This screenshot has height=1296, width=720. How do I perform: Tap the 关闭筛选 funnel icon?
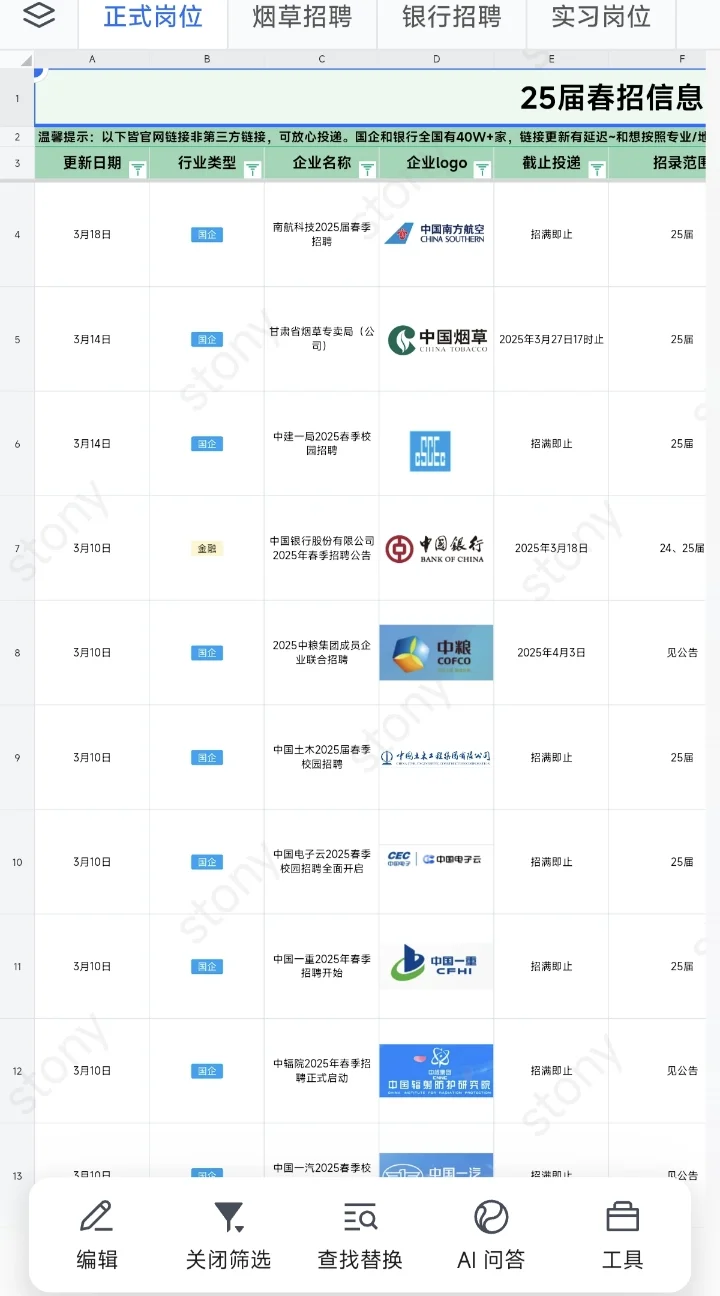click(x=229, y=1217)
